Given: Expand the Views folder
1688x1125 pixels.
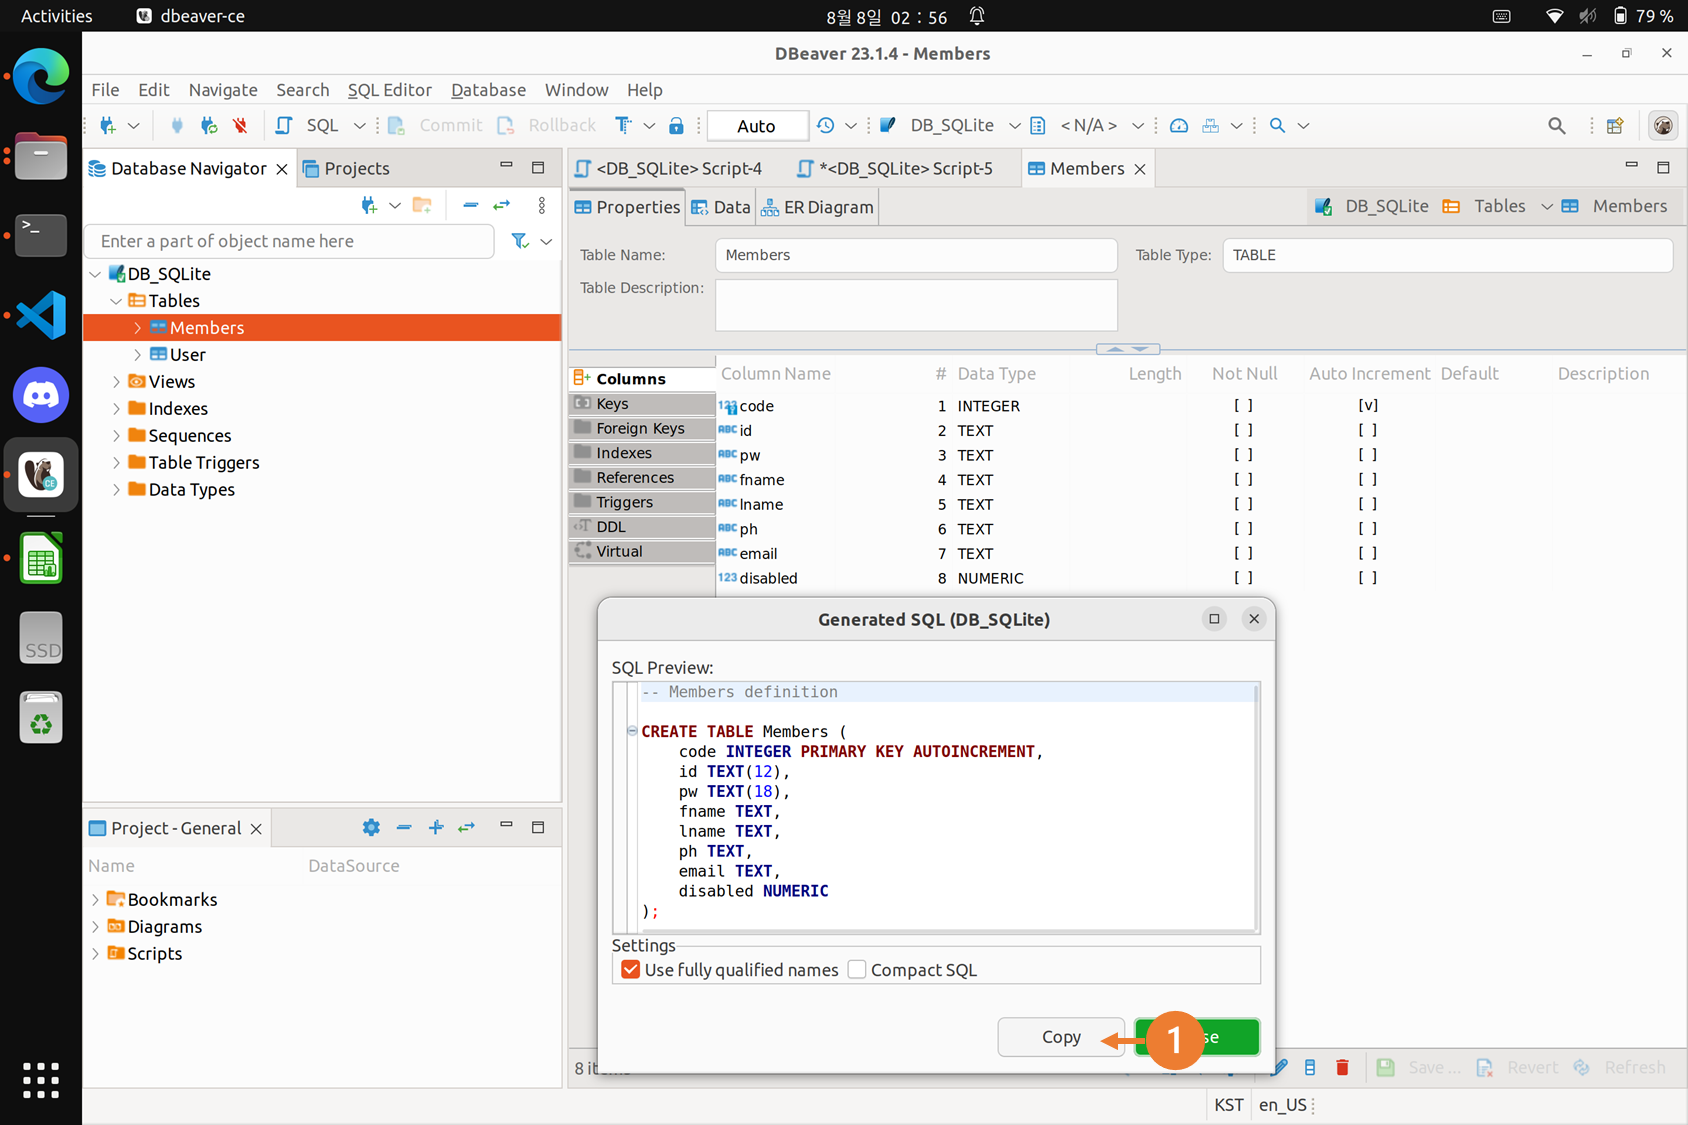Looking at the screenshot, I should point(116,382).
